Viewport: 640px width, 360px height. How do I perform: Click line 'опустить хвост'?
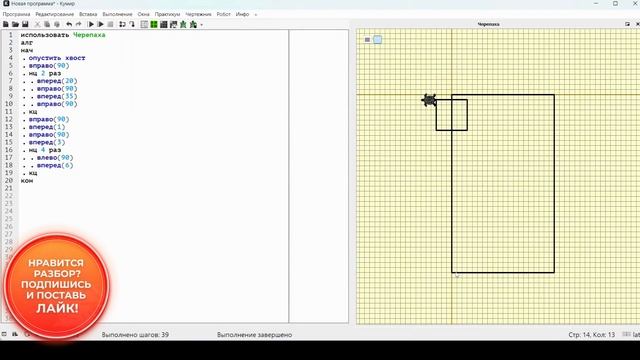[x=57, y=58]
